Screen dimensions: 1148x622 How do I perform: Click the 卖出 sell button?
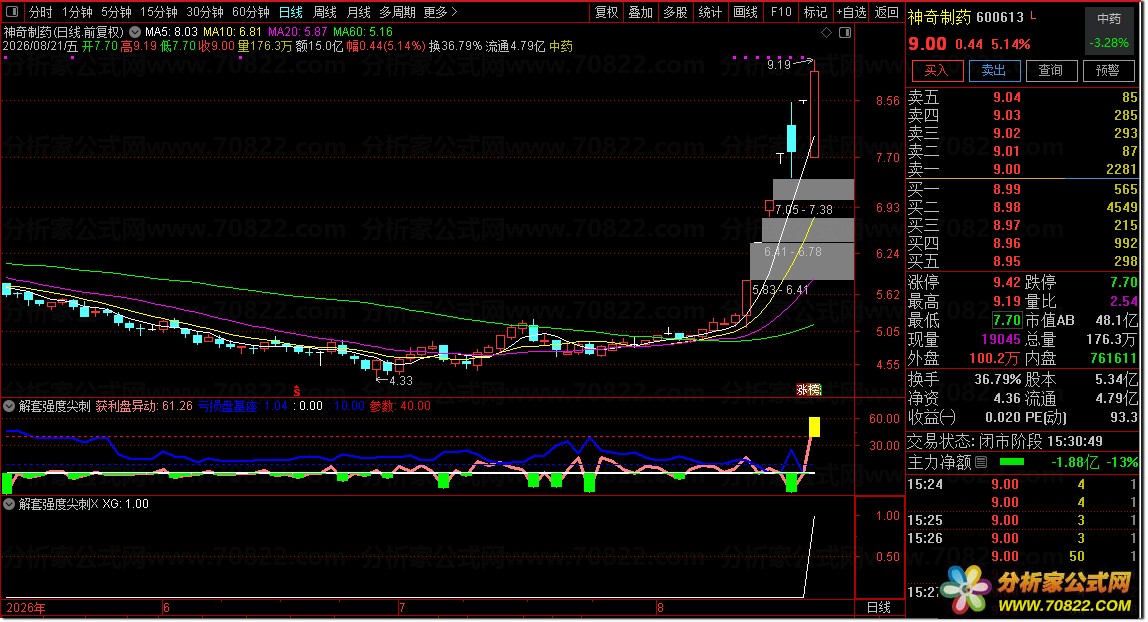pyautogui.click(x=994, y=70)
